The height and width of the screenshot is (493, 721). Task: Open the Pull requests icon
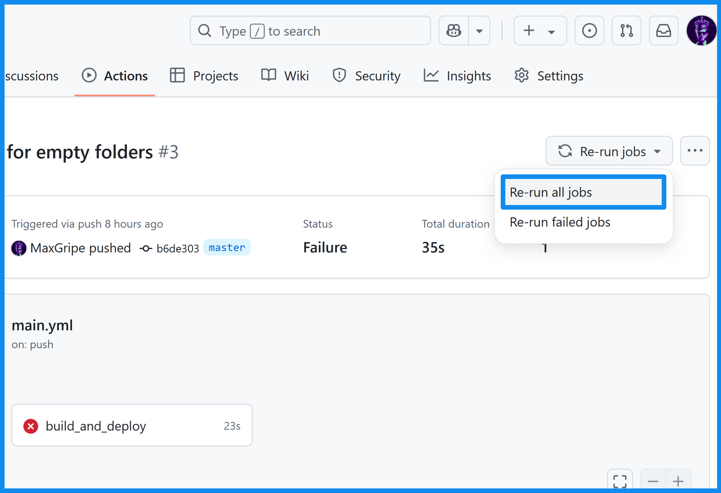(x=626, y=31)
